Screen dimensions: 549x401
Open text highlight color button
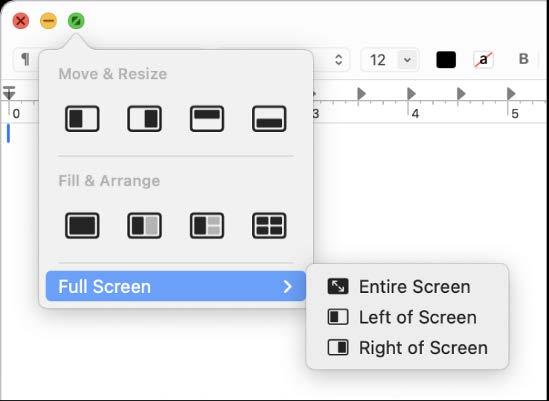coord(484,60)
